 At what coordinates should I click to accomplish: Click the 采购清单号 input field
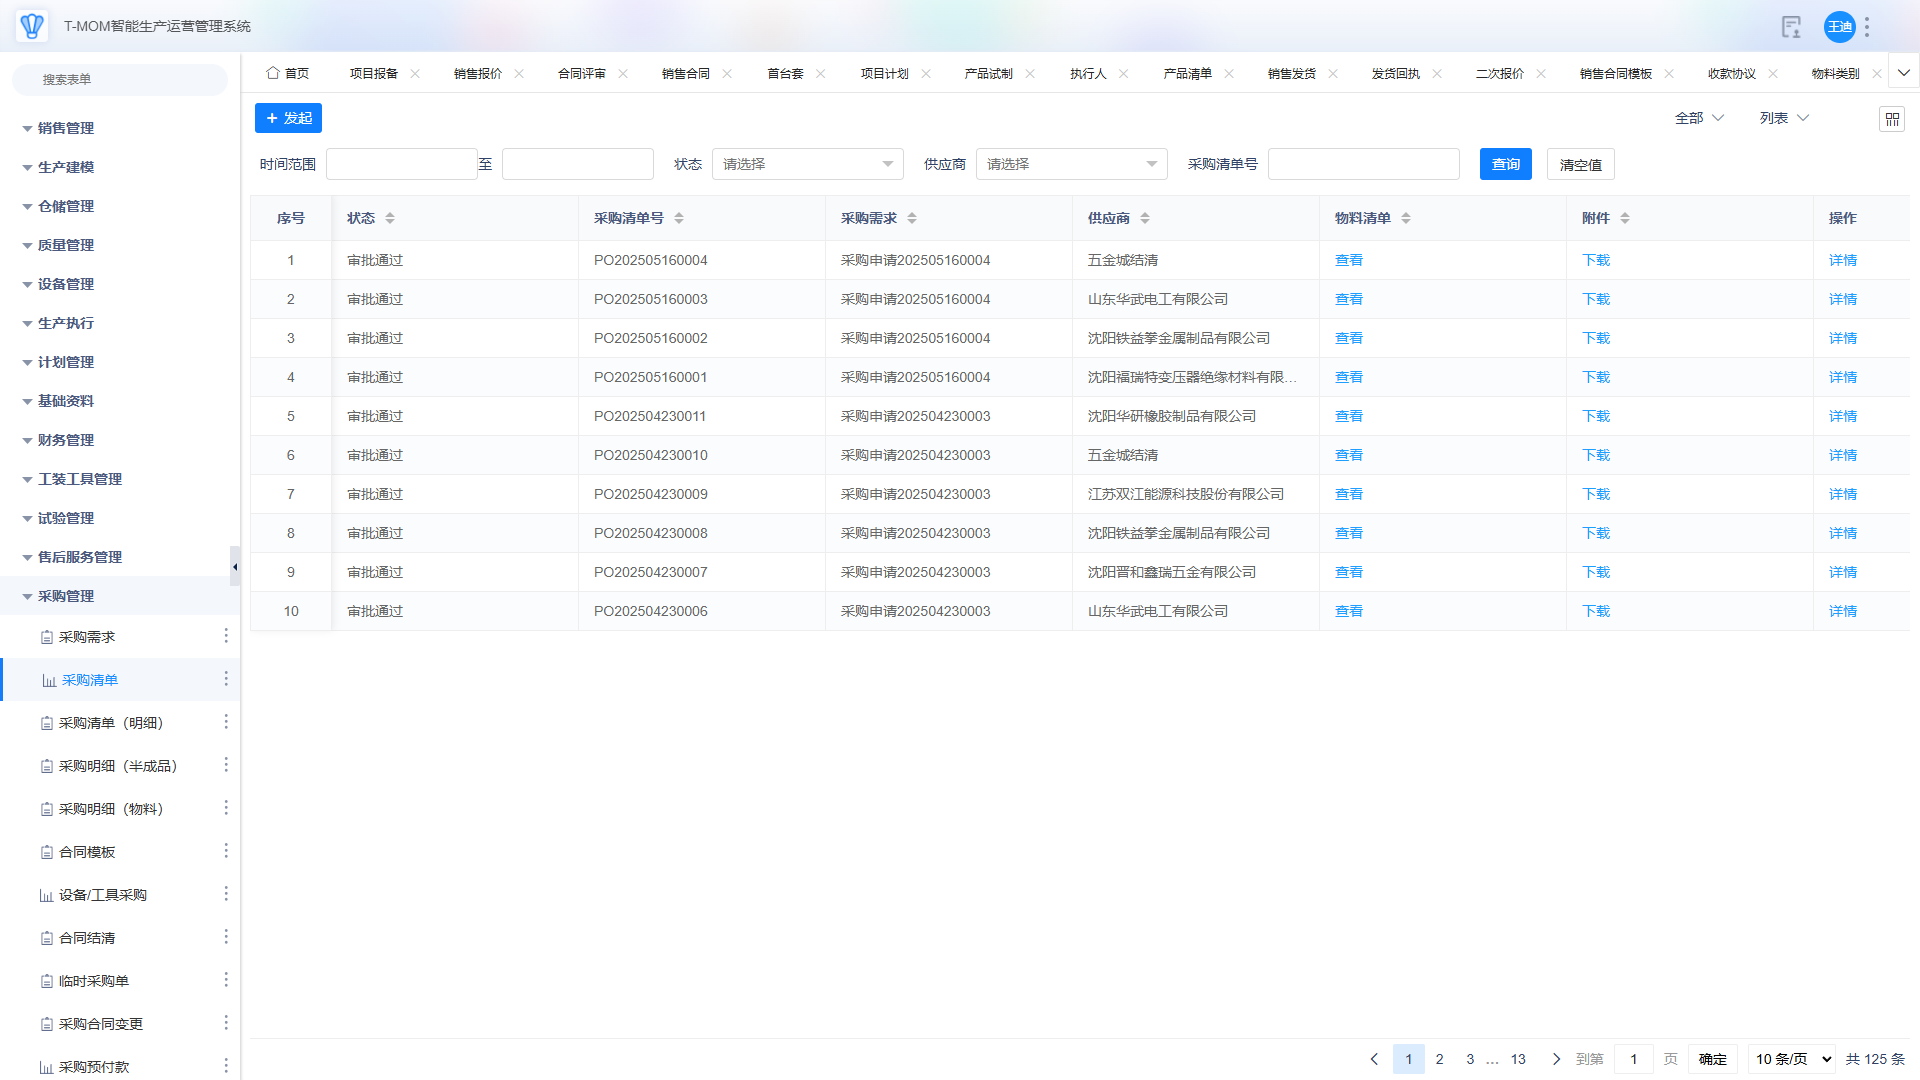click(1363, 164)
